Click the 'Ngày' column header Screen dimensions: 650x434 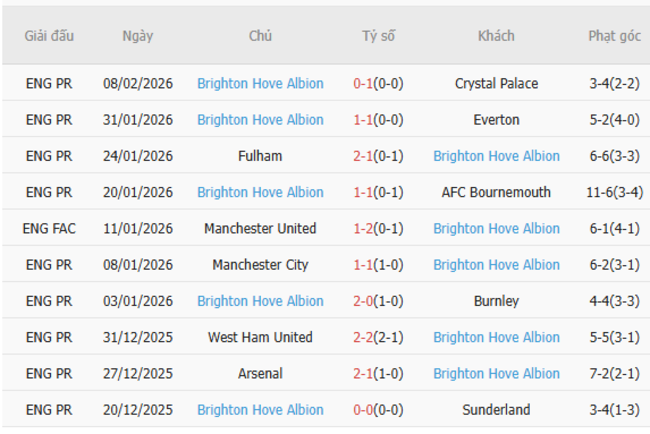click(138, 36)
